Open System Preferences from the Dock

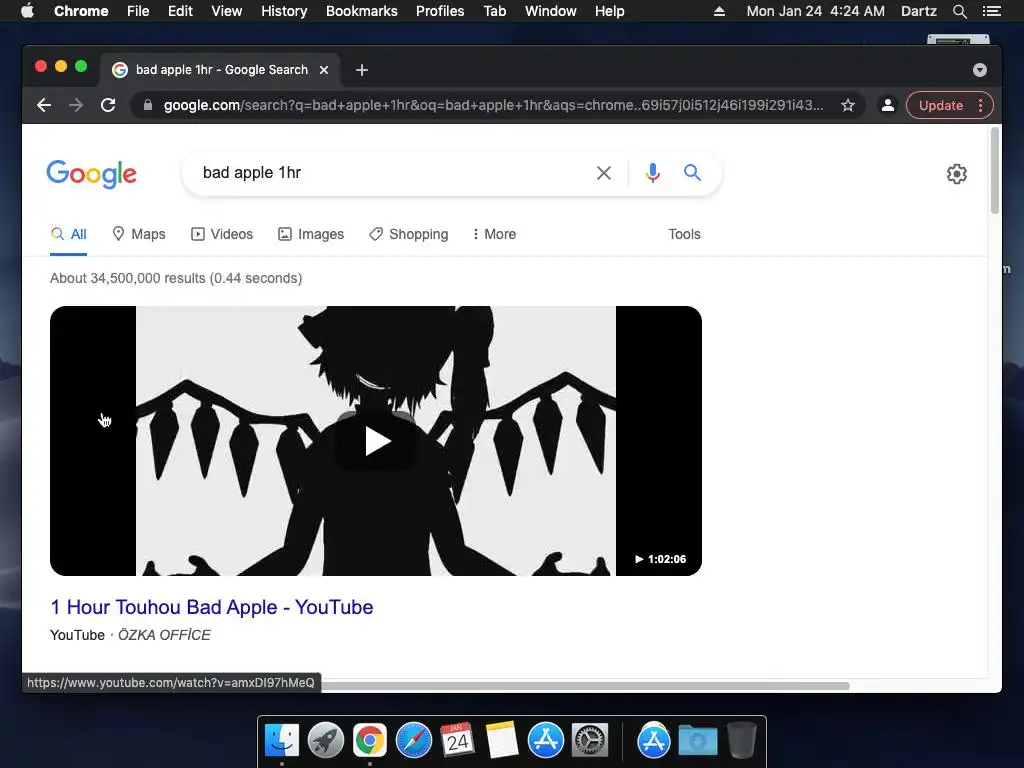pos(590,741)
